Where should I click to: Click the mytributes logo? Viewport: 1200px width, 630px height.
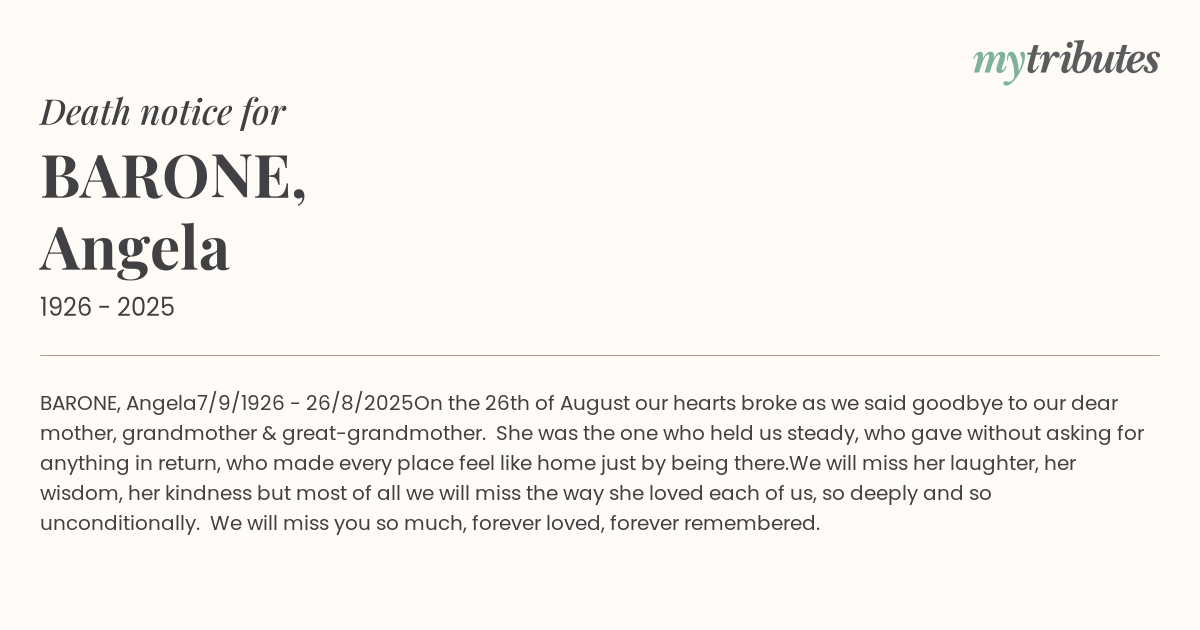[1065, 61]
